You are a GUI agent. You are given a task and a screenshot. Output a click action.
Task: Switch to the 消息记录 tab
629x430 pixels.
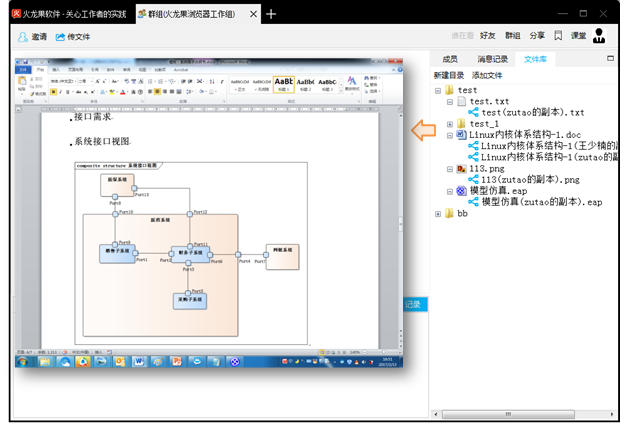click(x=492, y=59)
